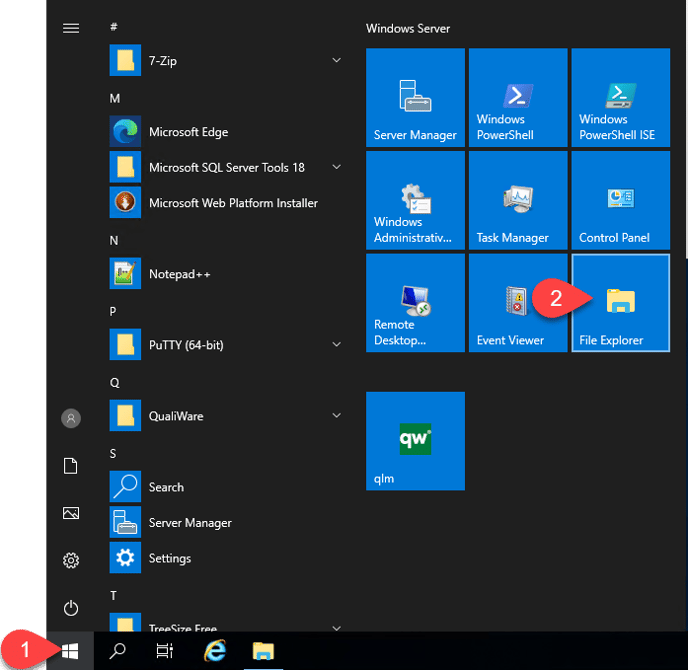688x670 pixels.
Task: Click the 'T' letter header
Action: coord(113,595)
